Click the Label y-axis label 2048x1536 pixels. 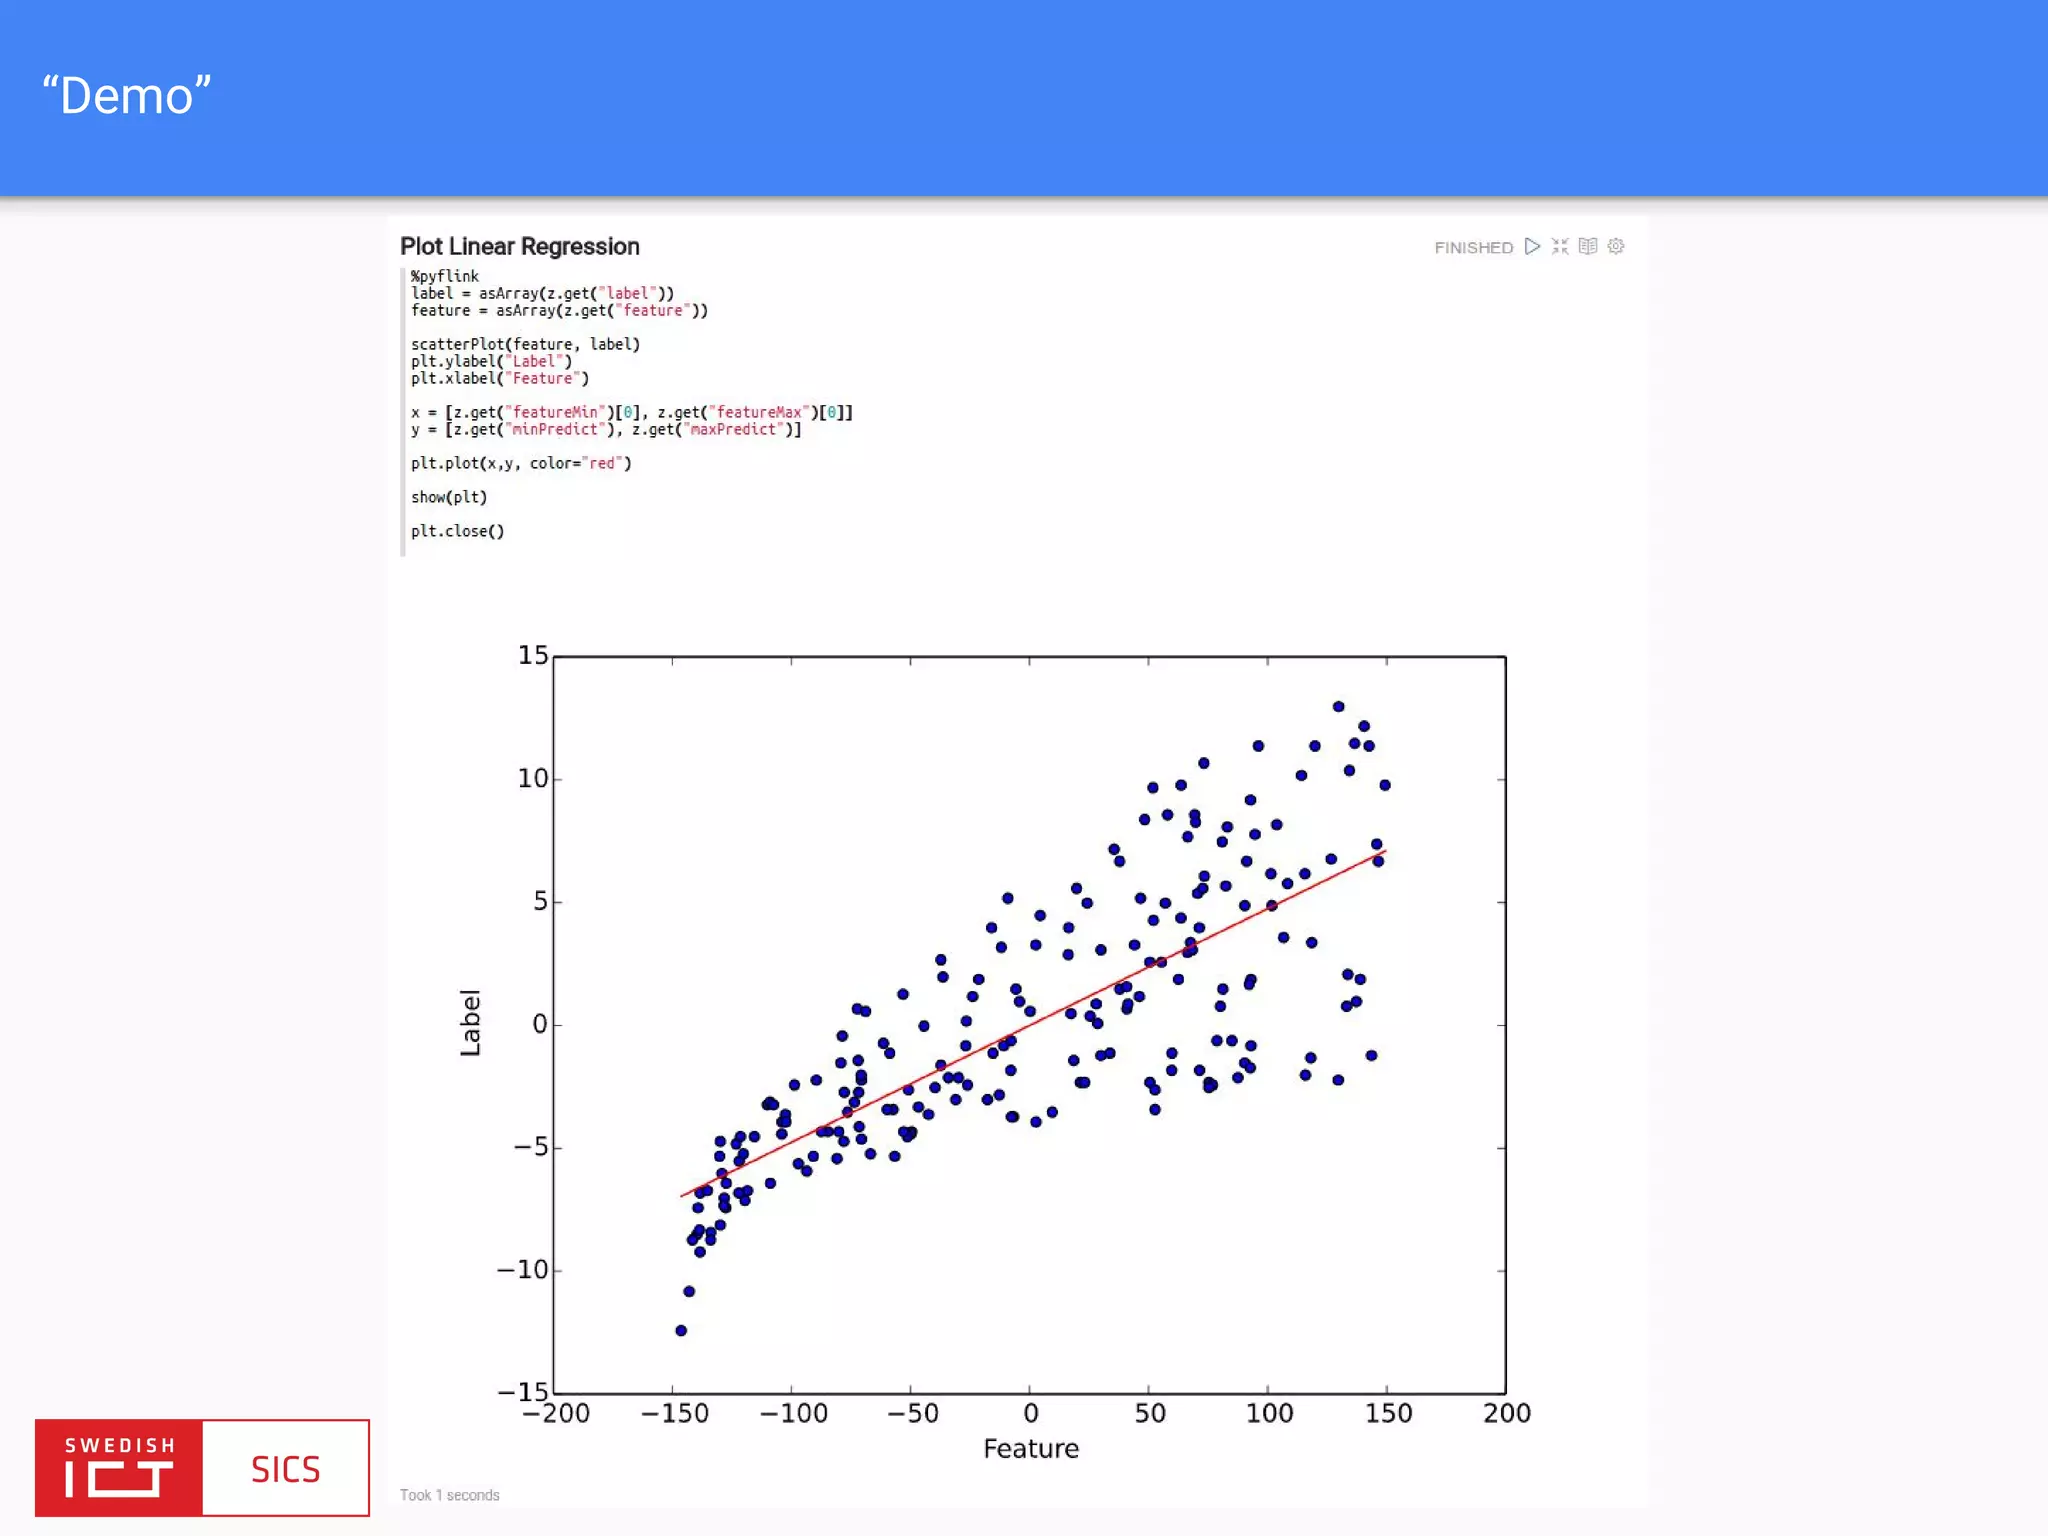(470, 1023)
